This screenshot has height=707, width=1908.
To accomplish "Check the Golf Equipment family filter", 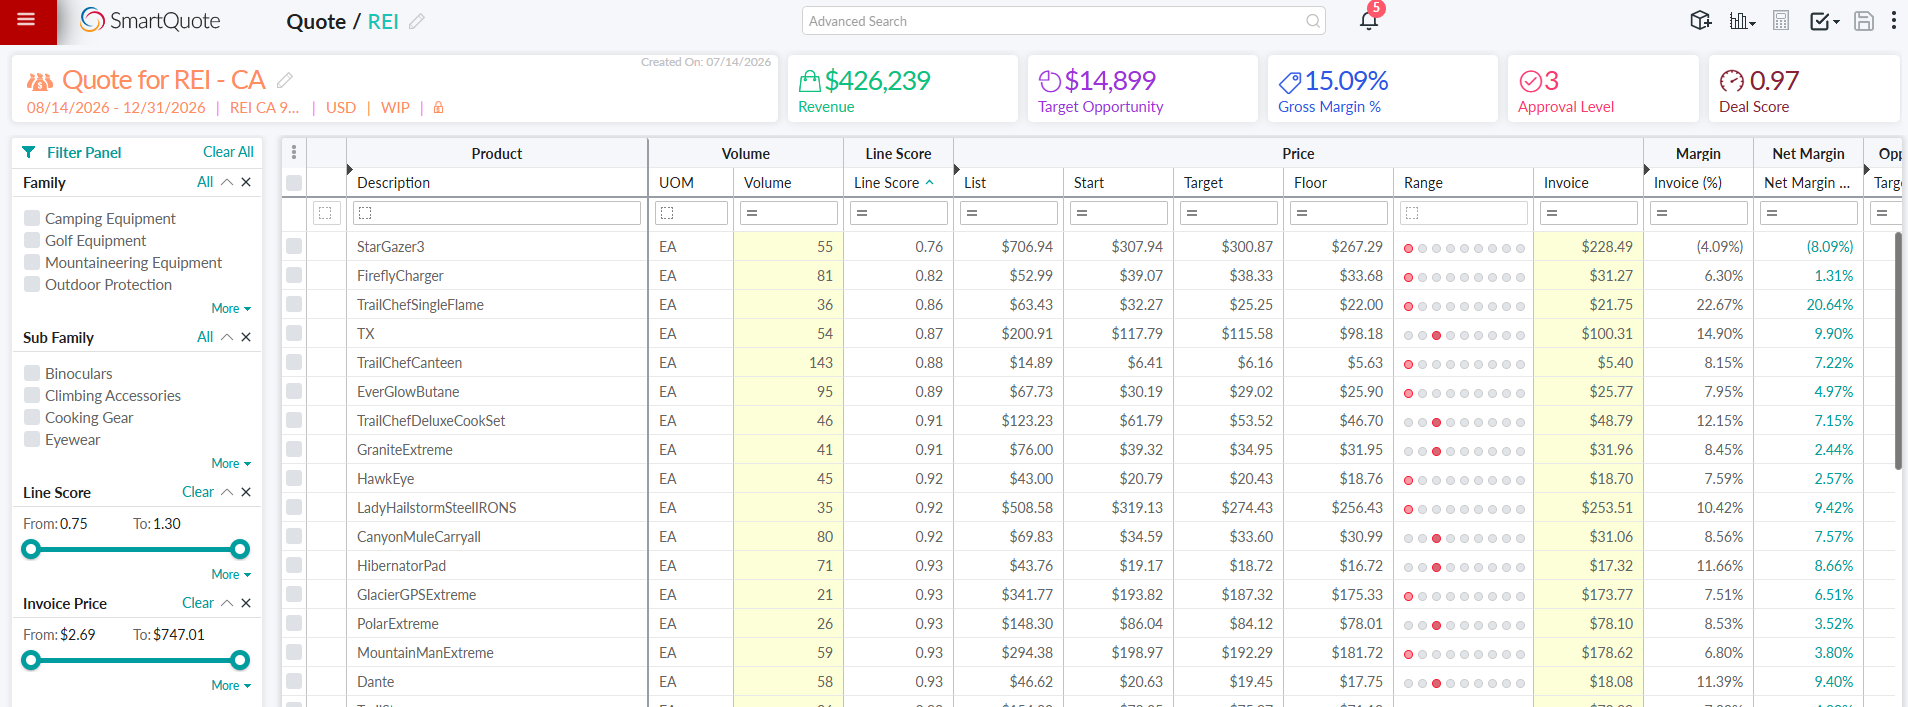I will click(x=32, y=240).
